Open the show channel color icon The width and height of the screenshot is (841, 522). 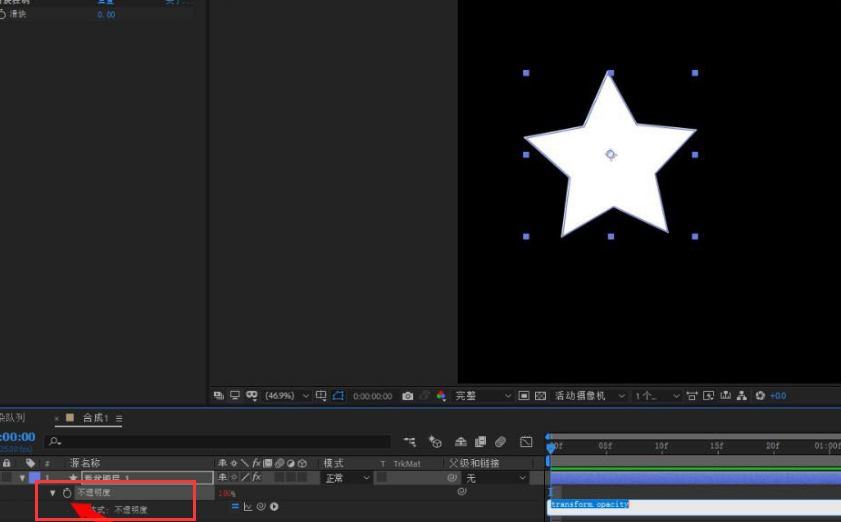(x=441, y=396)
